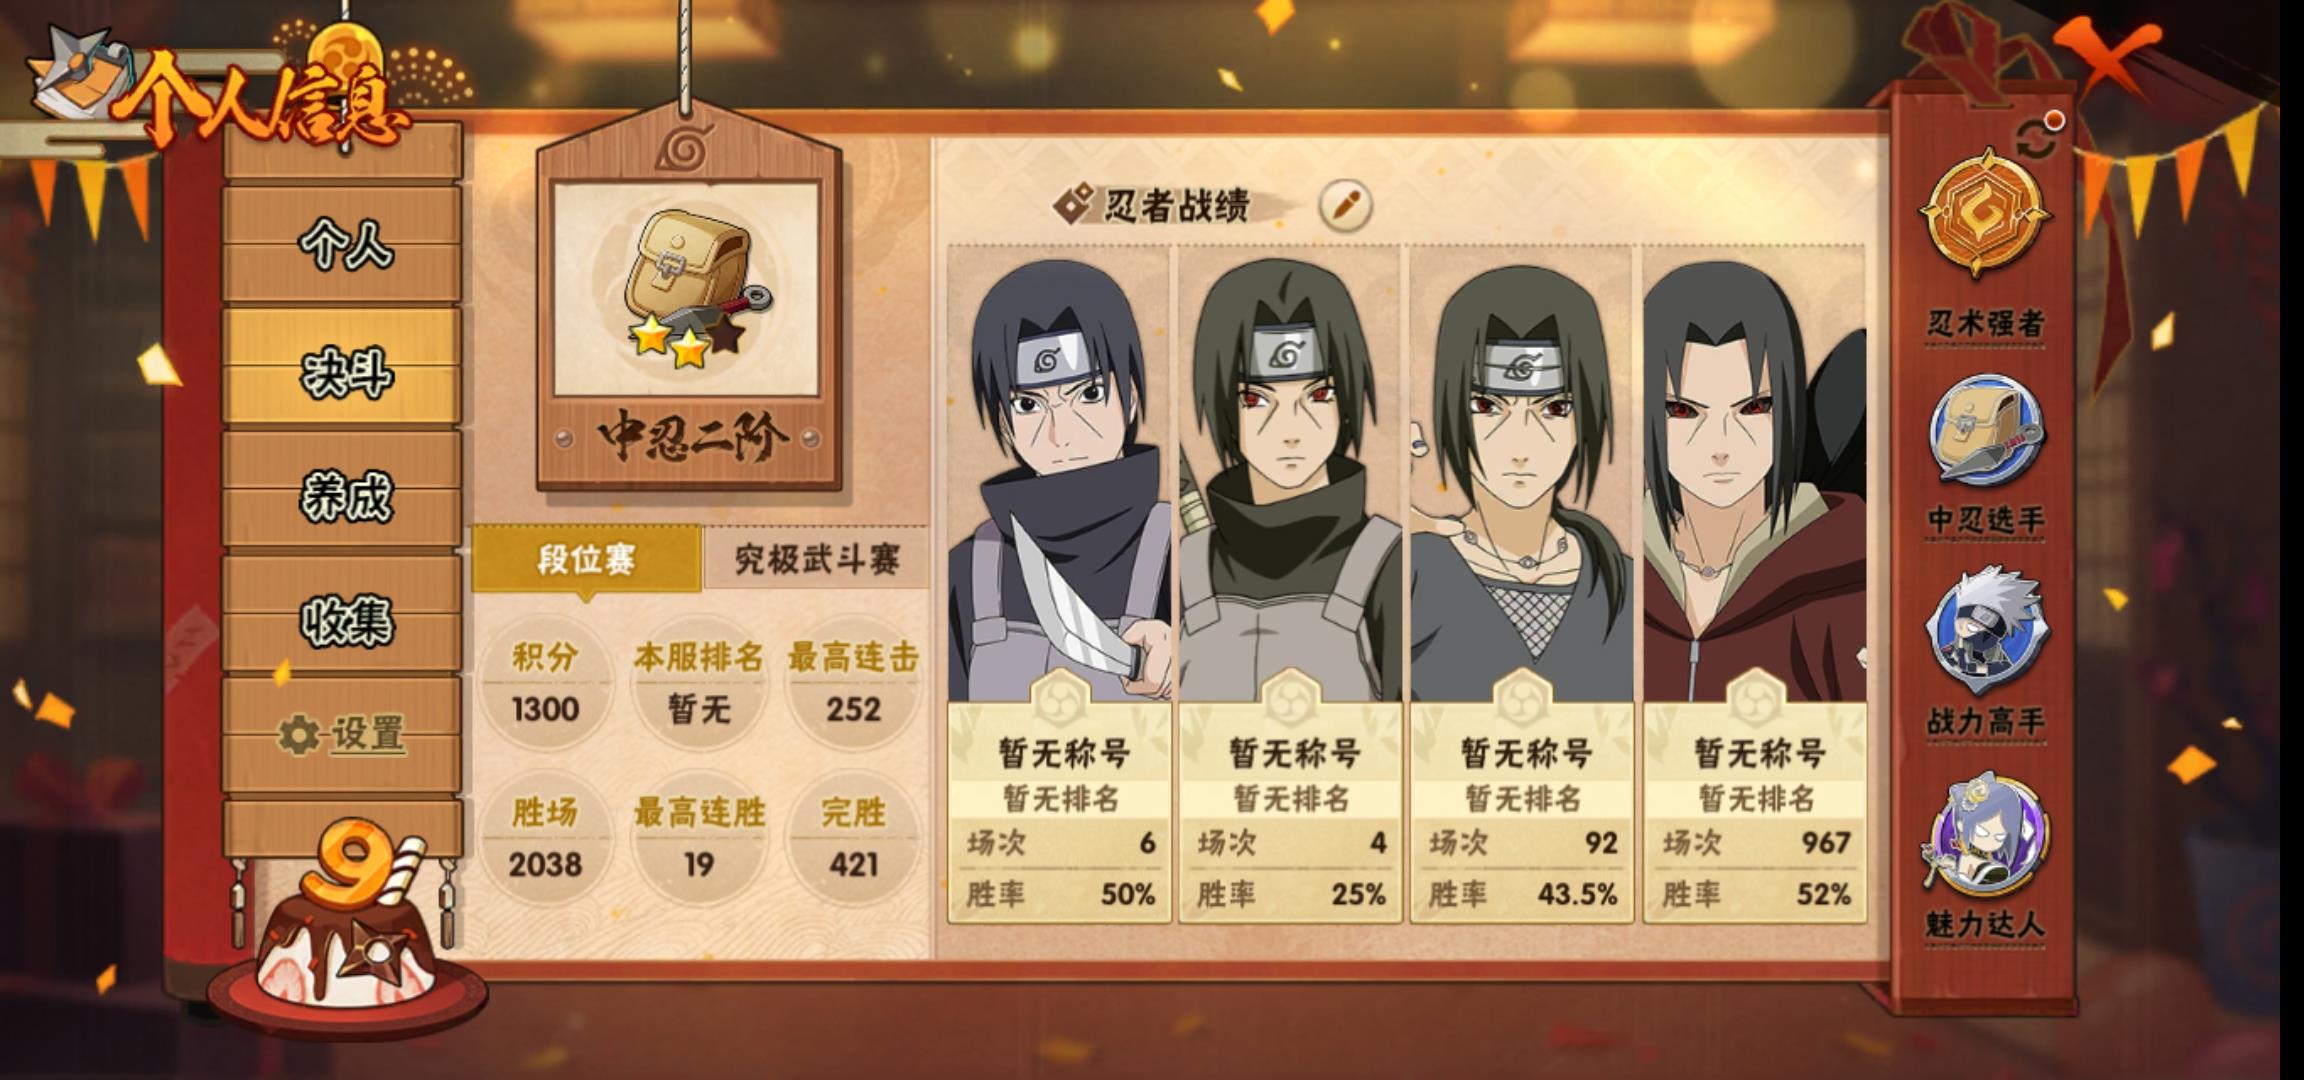Select the 决斗 menu item

click(x=343, y=368)
